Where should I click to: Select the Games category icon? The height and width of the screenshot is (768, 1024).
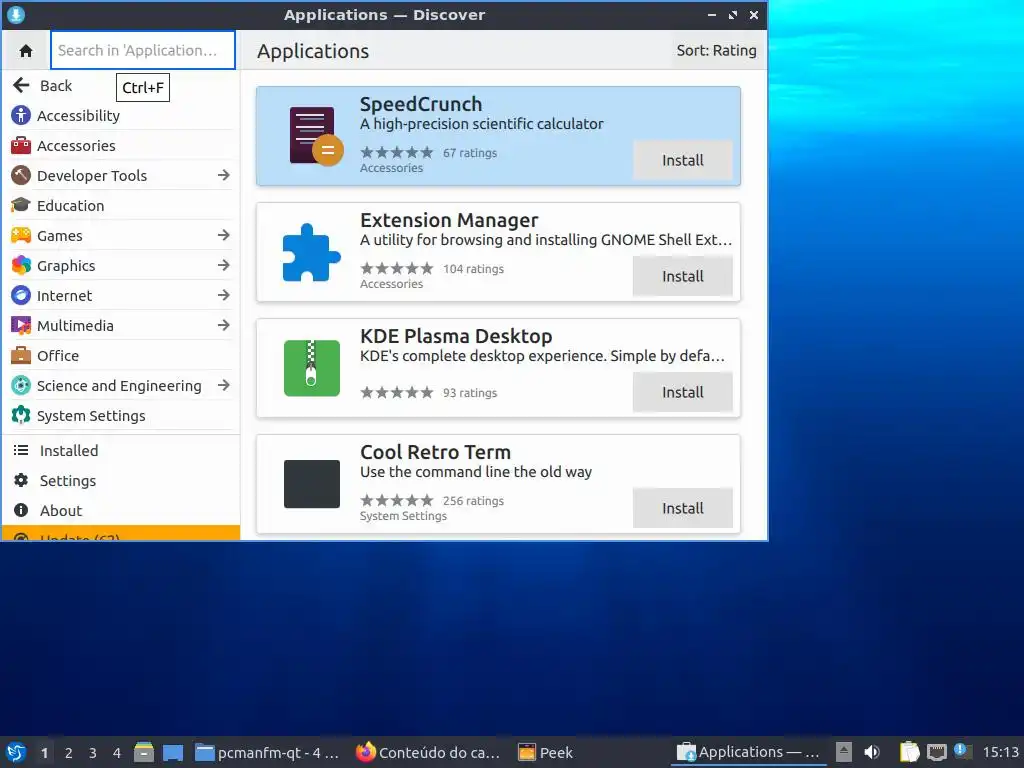[21, 235]
